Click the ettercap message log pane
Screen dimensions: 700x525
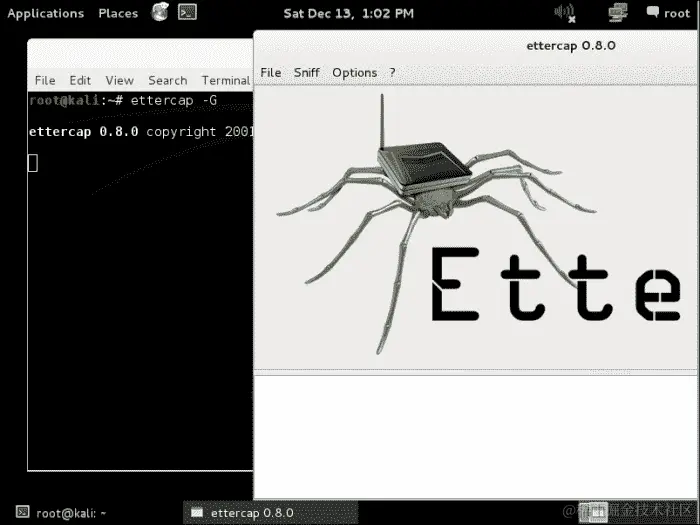tap(475, 437)
